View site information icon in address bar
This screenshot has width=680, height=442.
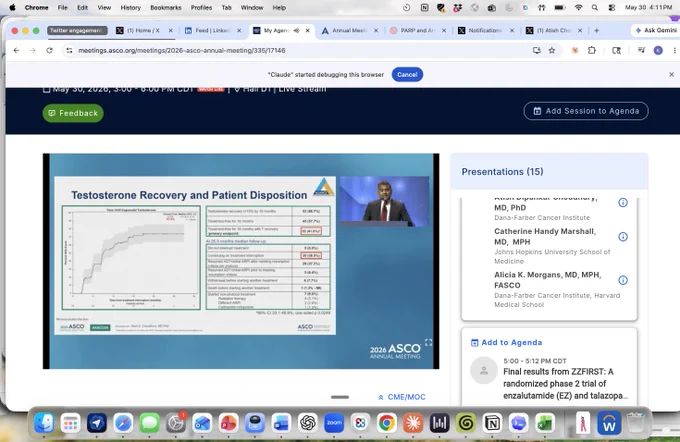69,51
